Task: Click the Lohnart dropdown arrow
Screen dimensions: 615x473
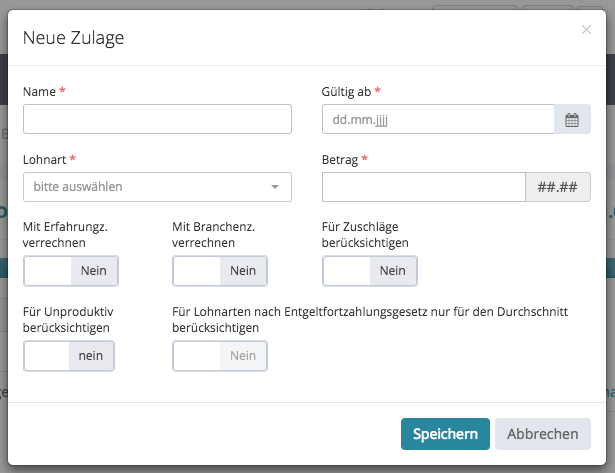Action: (x=275, y=187)
